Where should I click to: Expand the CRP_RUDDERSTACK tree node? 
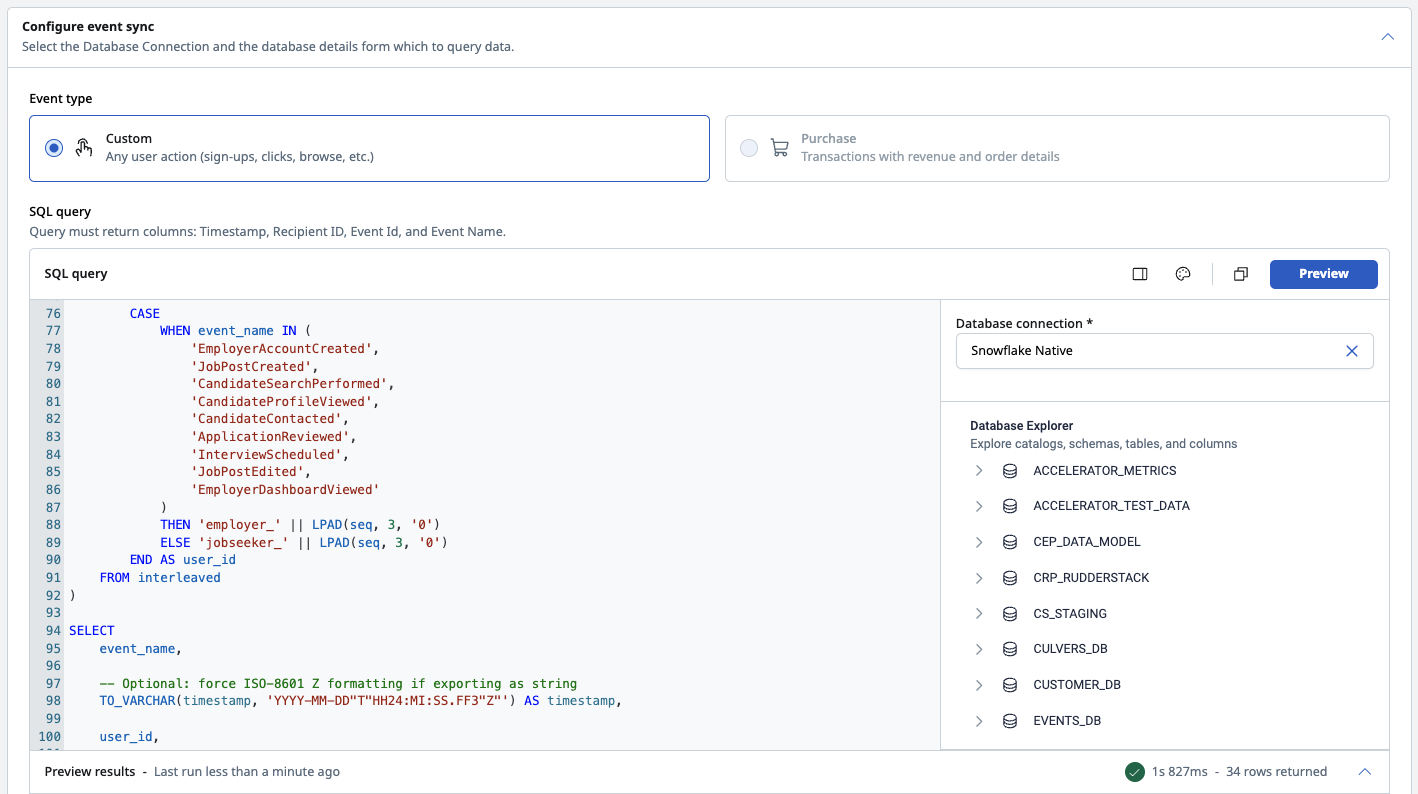pos(979,578)
